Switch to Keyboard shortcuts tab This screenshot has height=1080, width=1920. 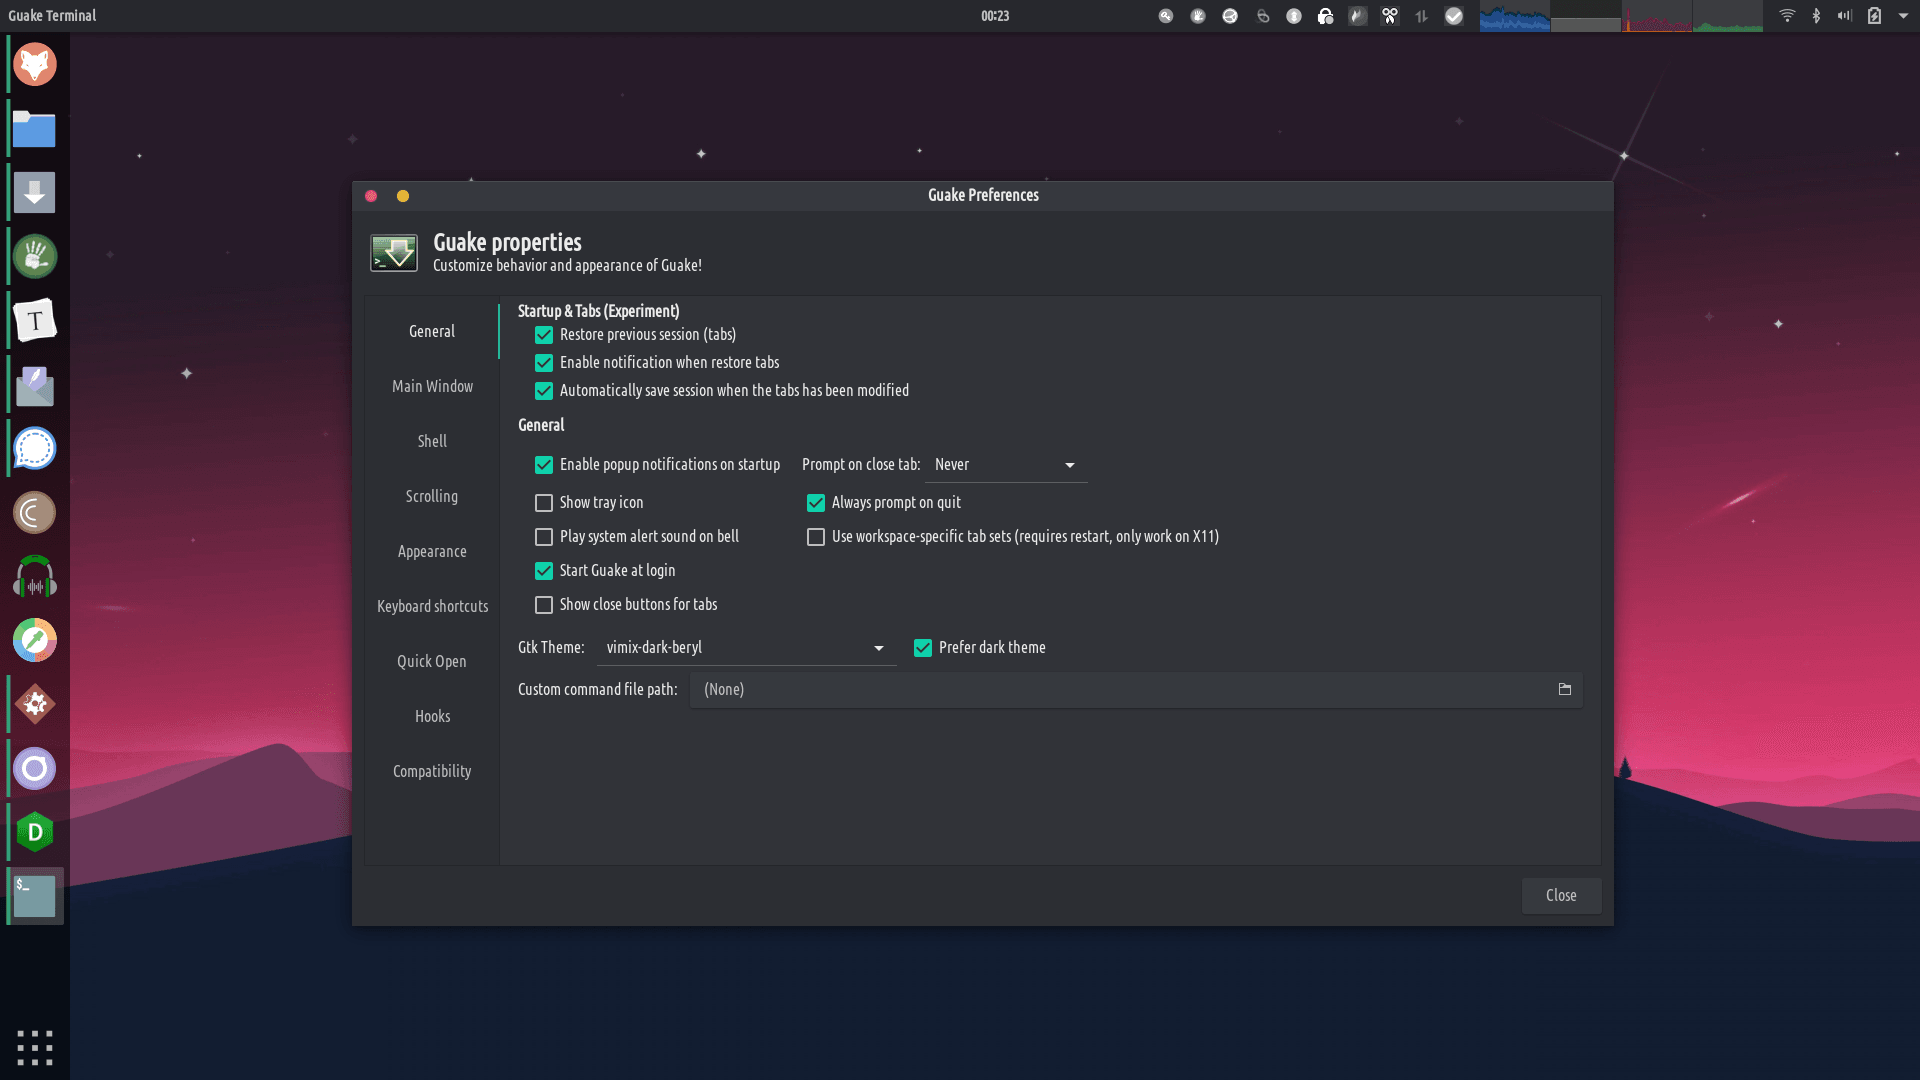tap(432, 606)
